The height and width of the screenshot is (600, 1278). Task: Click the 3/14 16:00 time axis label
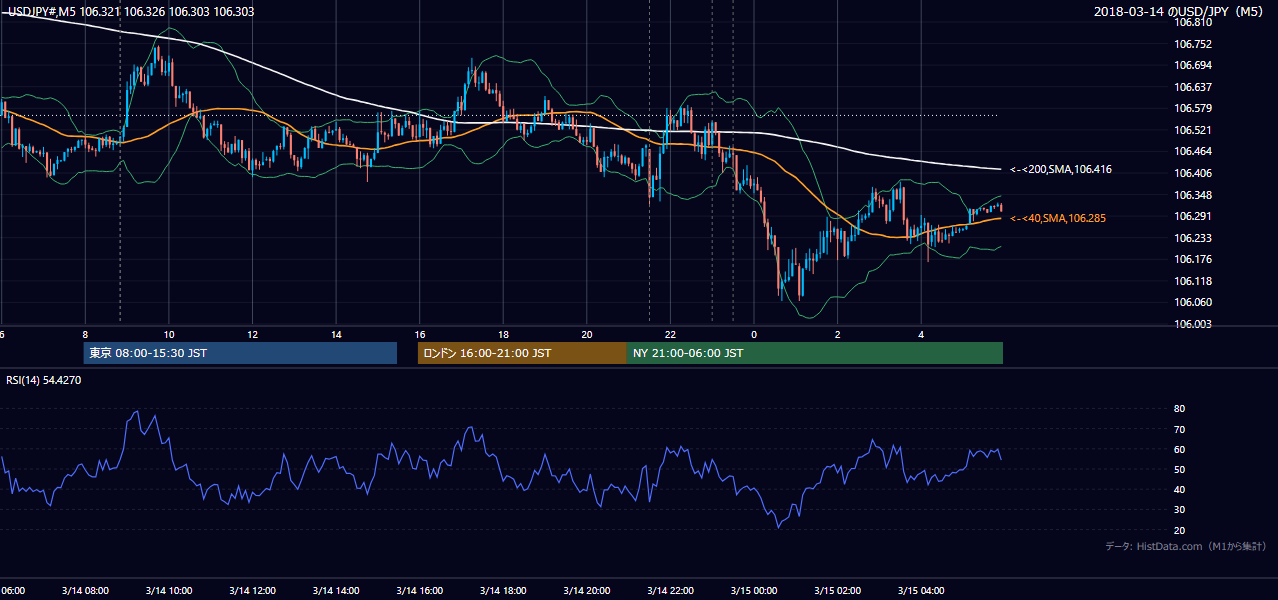click(420, 590)
